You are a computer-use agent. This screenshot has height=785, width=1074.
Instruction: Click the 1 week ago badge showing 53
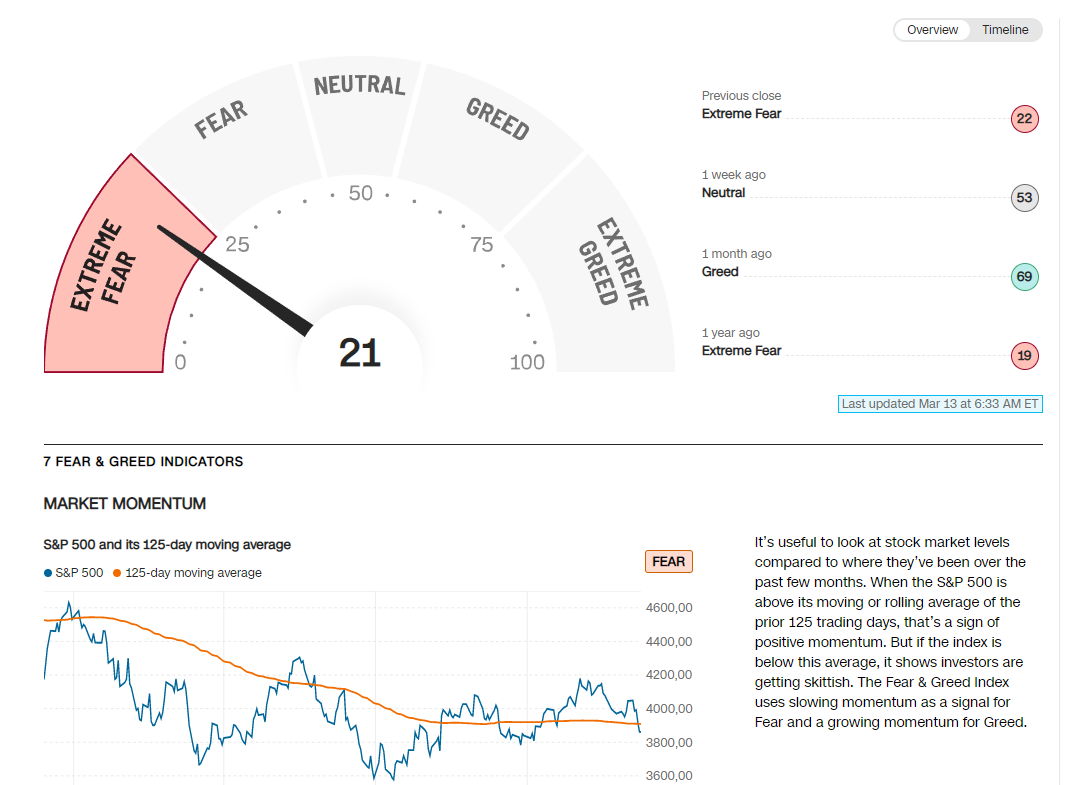click(1024, 198)
